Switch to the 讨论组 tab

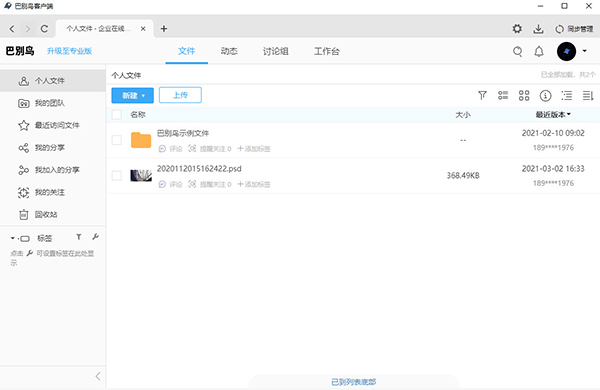pyautogui.click(x=276, y=51)
